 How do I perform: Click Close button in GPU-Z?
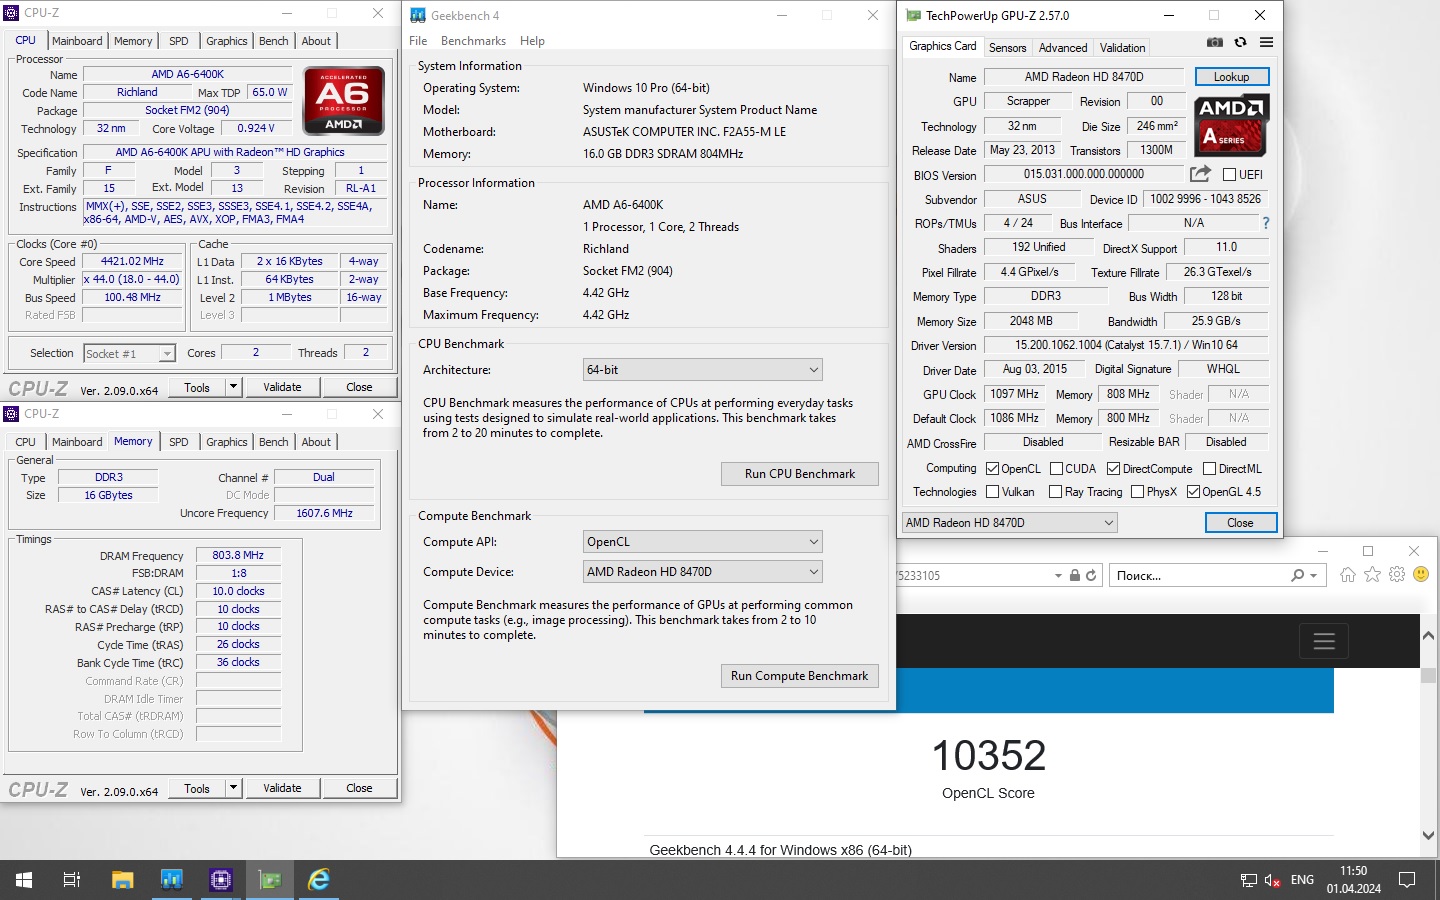coord(1240,523)
